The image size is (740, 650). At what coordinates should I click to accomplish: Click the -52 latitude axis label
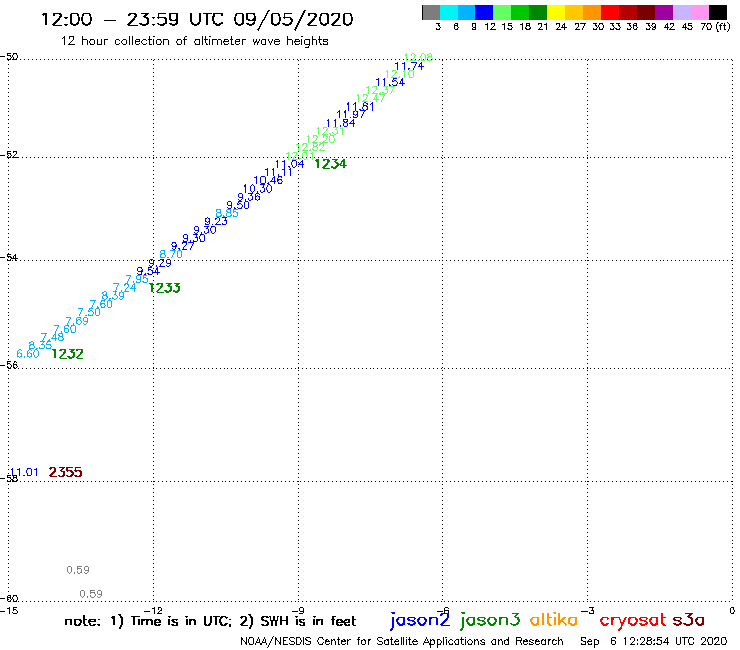(9, 154)
